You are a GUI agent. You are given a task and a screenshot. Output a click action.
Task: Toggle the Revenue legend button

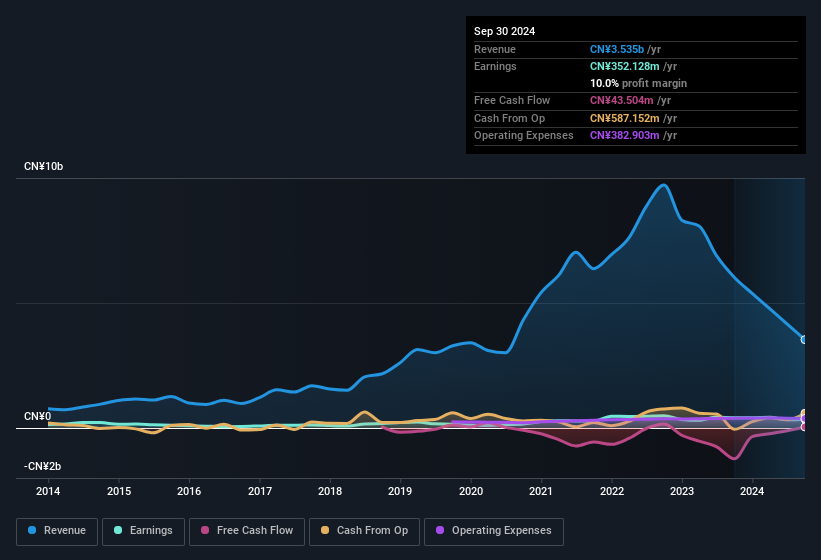point(57,531)
